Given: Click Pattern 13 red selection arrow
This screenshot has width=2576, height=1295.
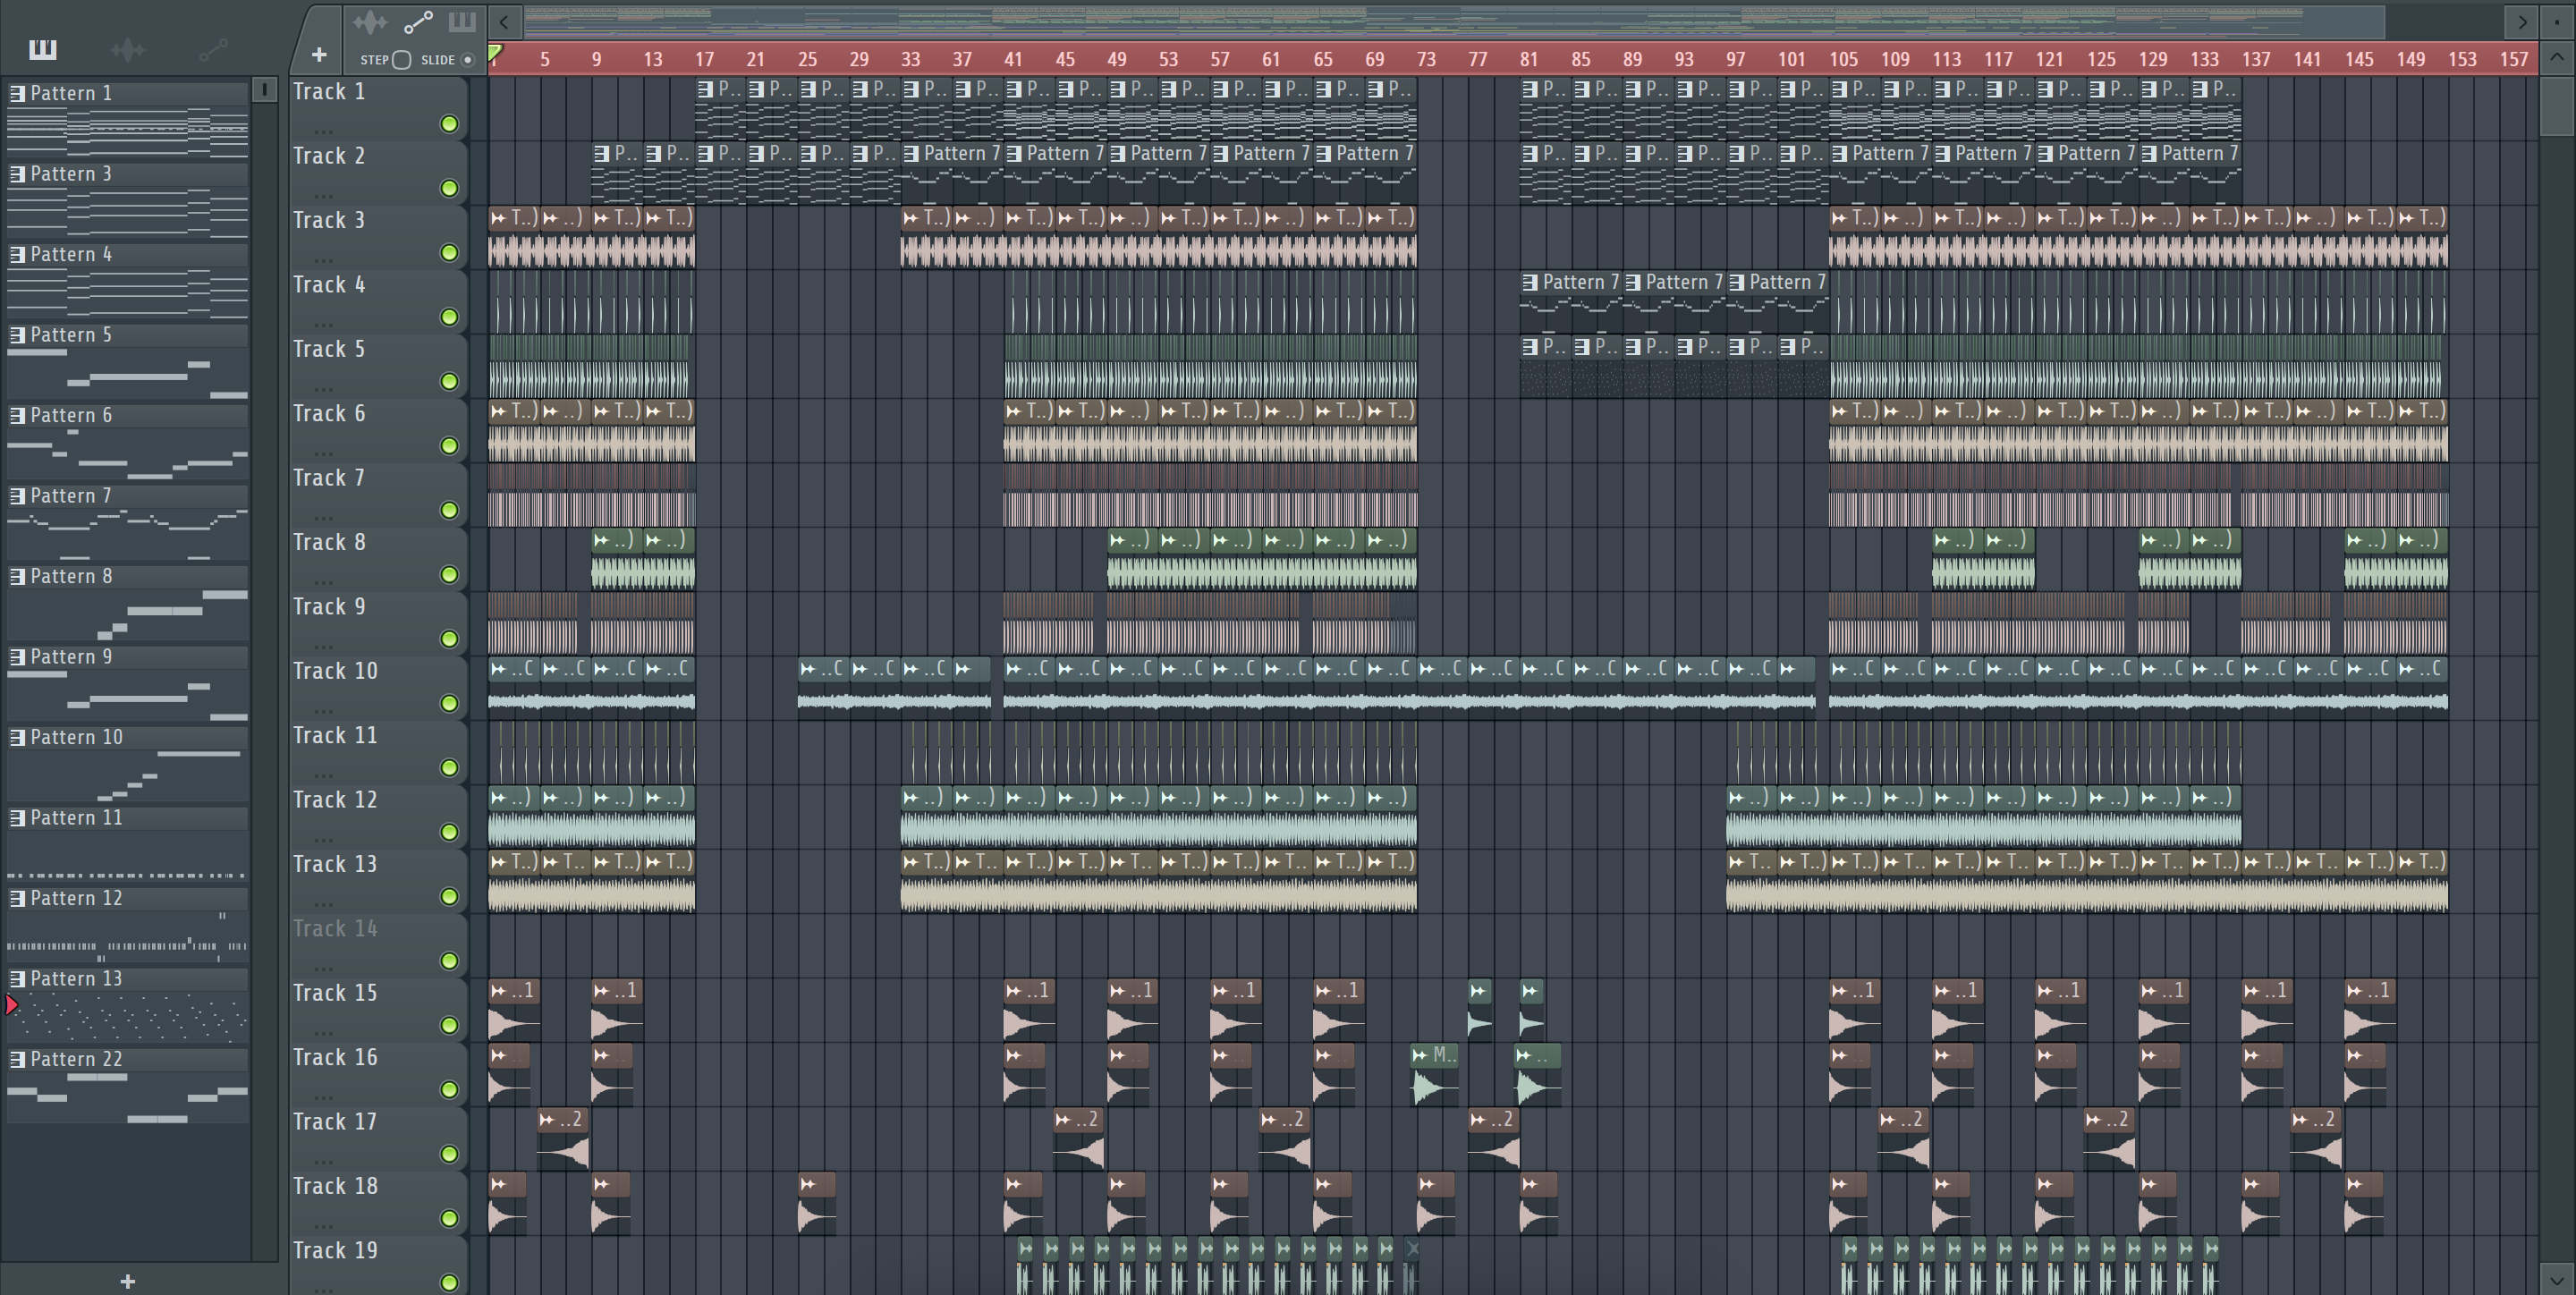Looking at the screenshot, I should (x=11, y=1005).
